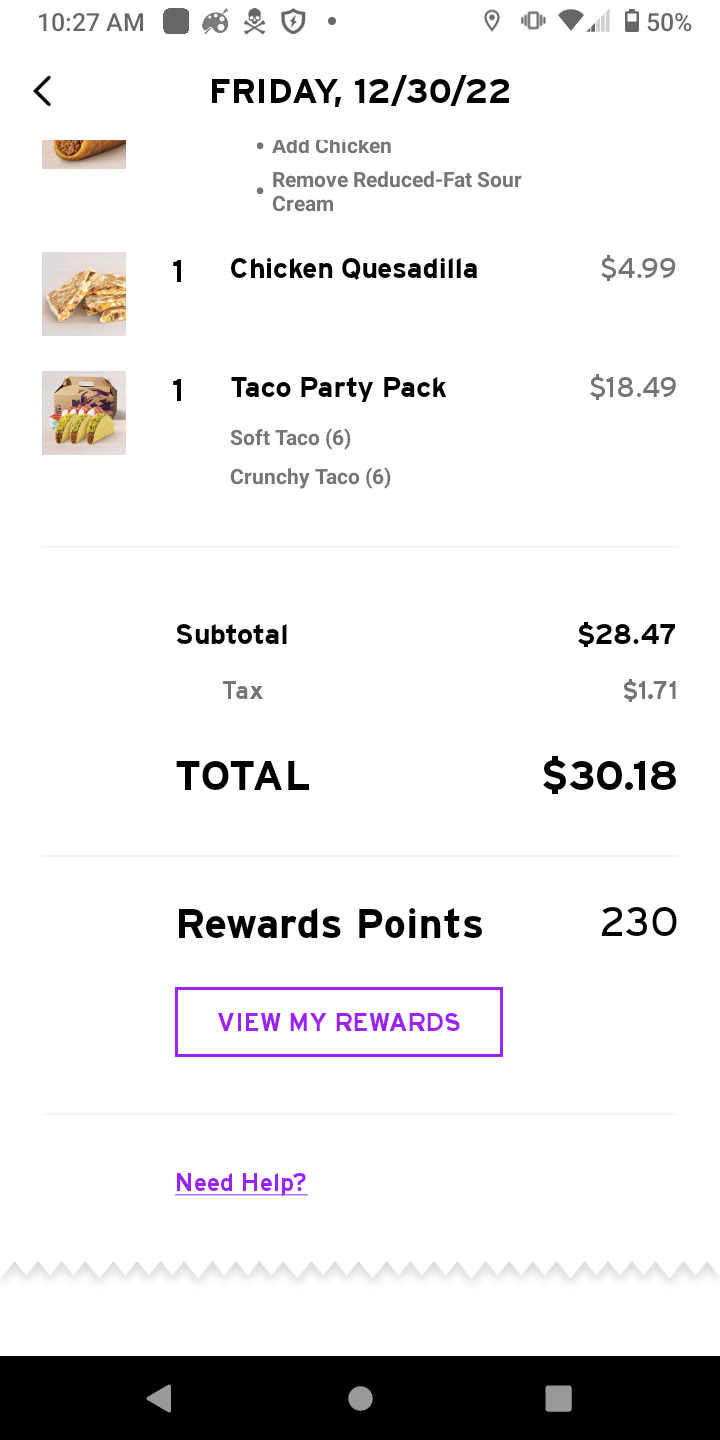The width and height of the screenshot is (720, 1440).
Task: Tap the shield notification icon
Action: pos(293,22)
